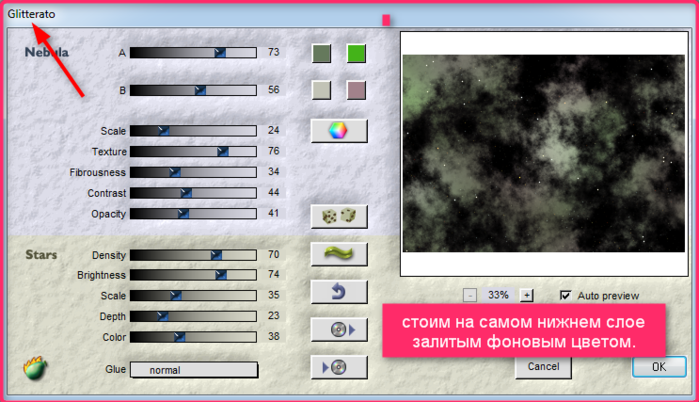Image resolution: width=699 pixels, height=402 pixels.
Task: Click the disc-then-arrow preset button
Action: tap(339, 330)
